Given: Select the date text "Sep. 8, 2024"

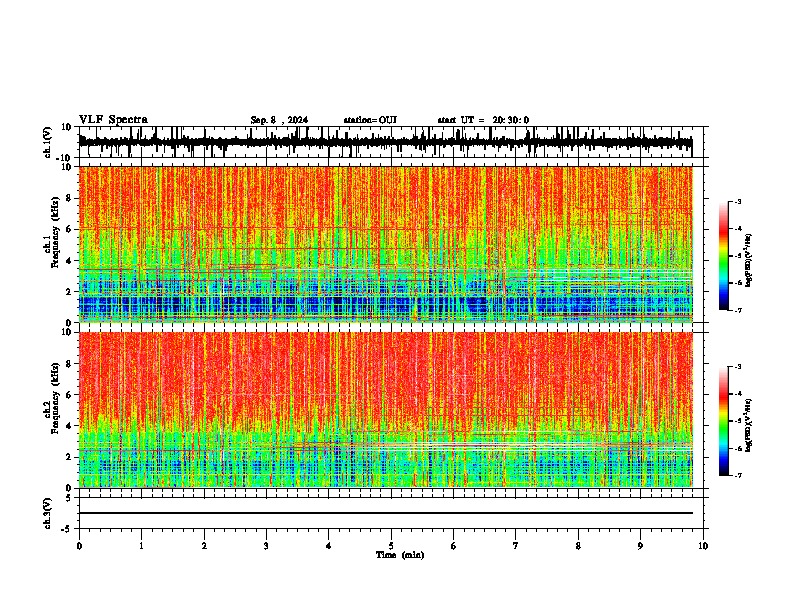Looking at the screenshot, I should pos(279,120).
